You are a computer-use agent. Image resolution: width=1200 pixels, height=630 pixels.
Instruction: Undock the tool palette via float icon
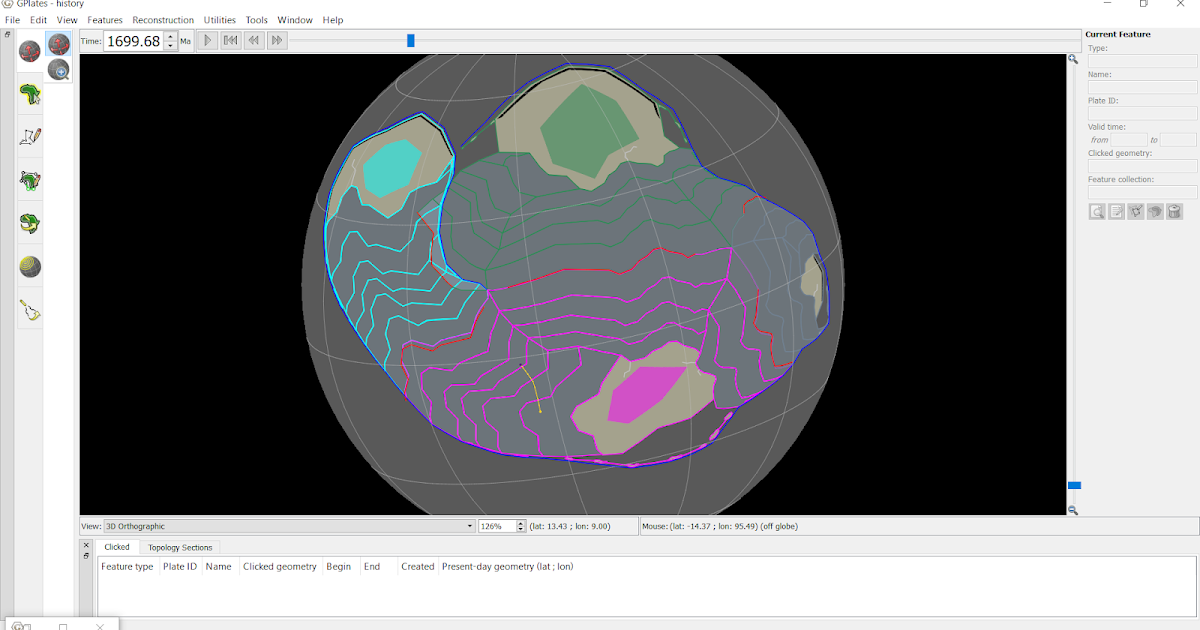pos(7,34)
